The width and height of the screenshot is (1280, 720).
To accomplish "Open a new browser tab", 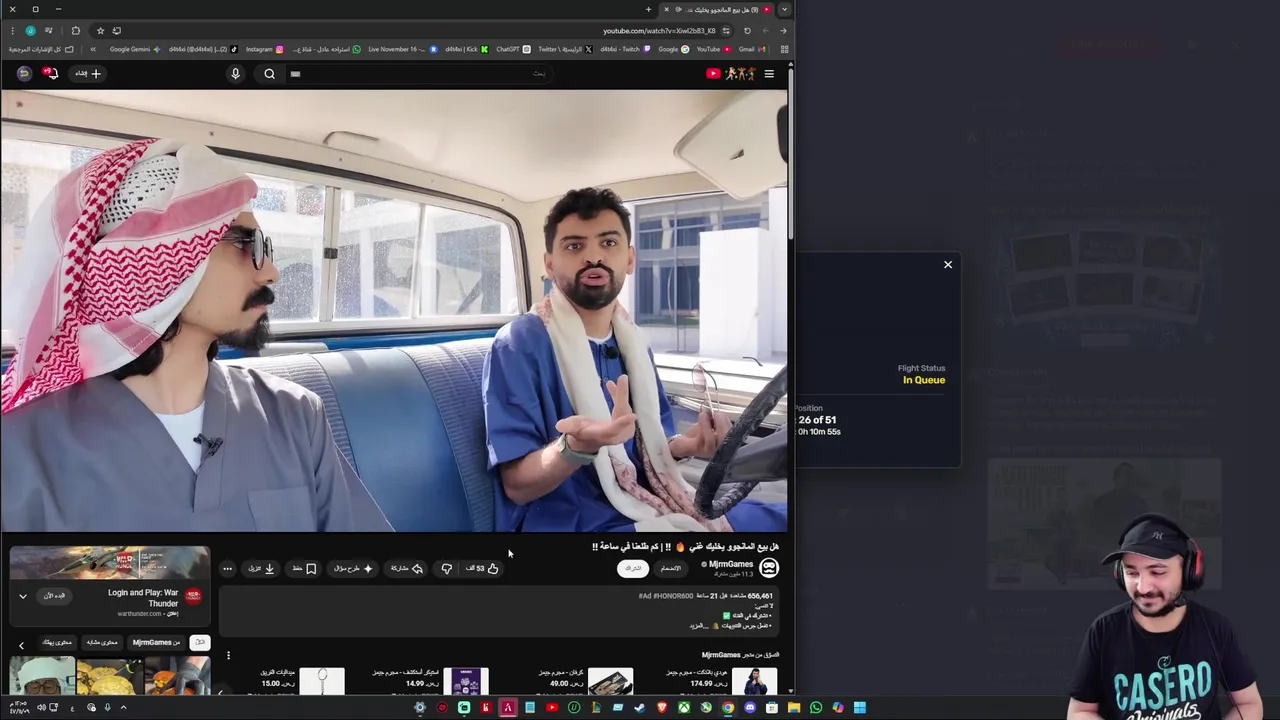I will 648,9.
